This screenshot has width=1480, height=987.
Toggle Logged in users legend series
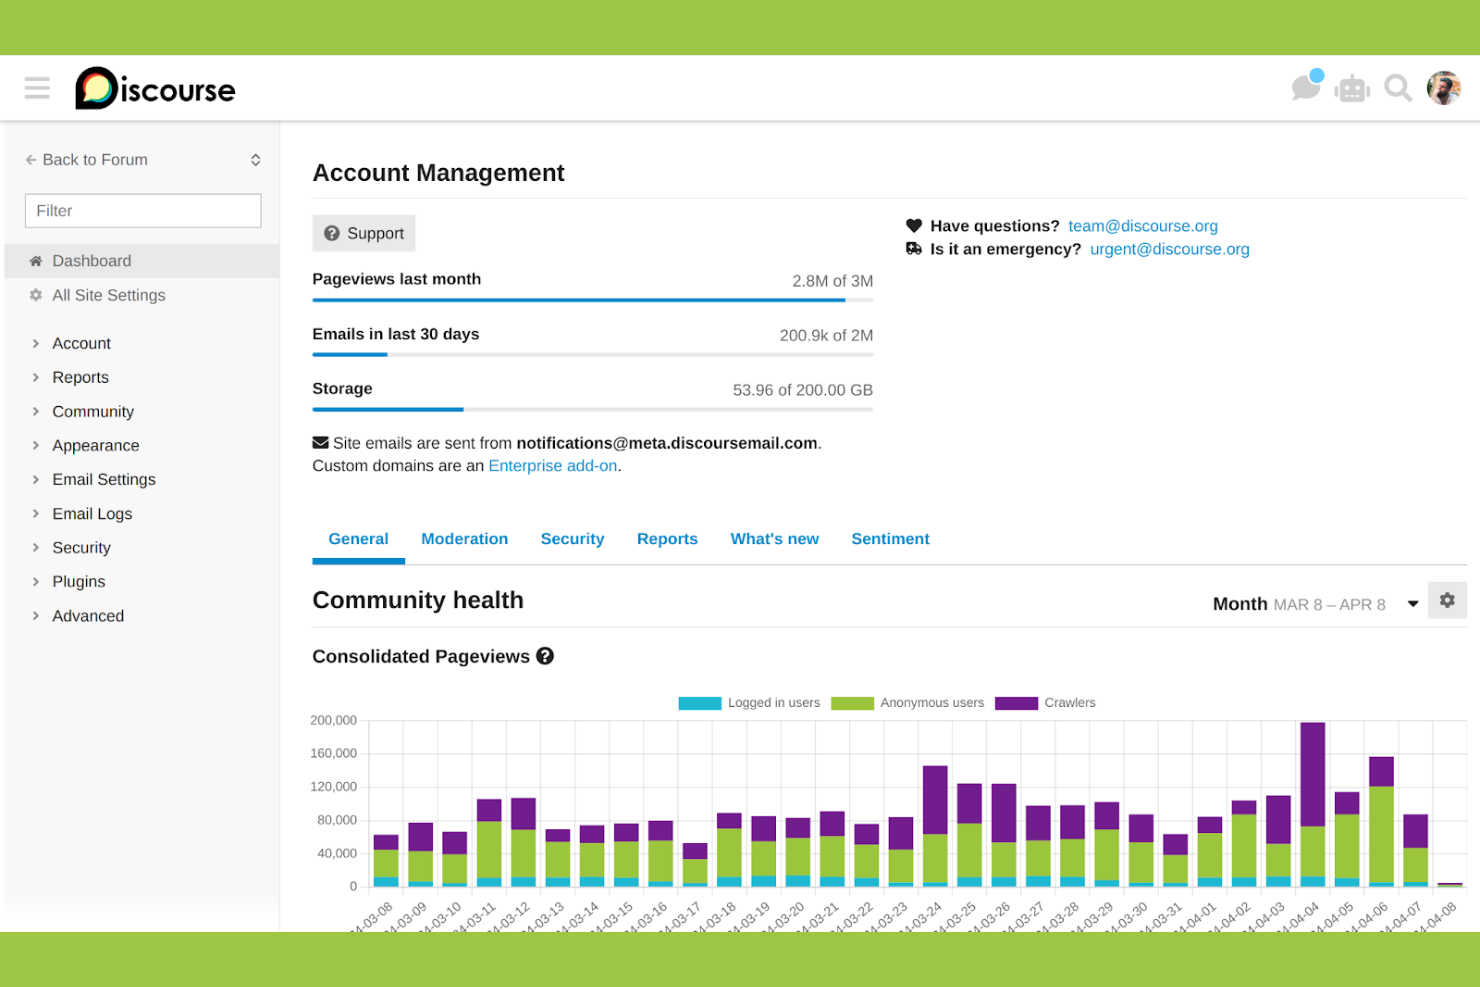[x=749, y=703]
